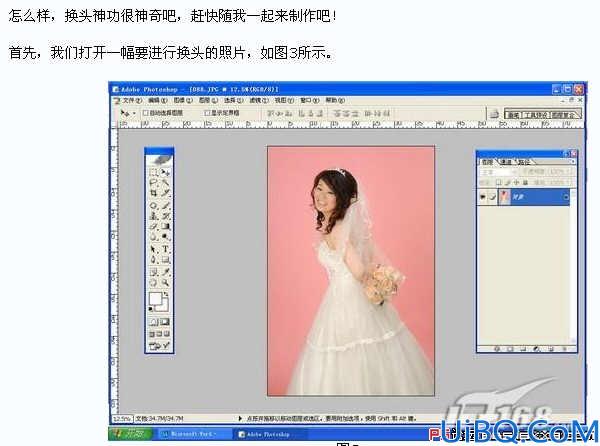Switch to Standard editing mode
Screen dimensions: 600x446
(153, 322)
